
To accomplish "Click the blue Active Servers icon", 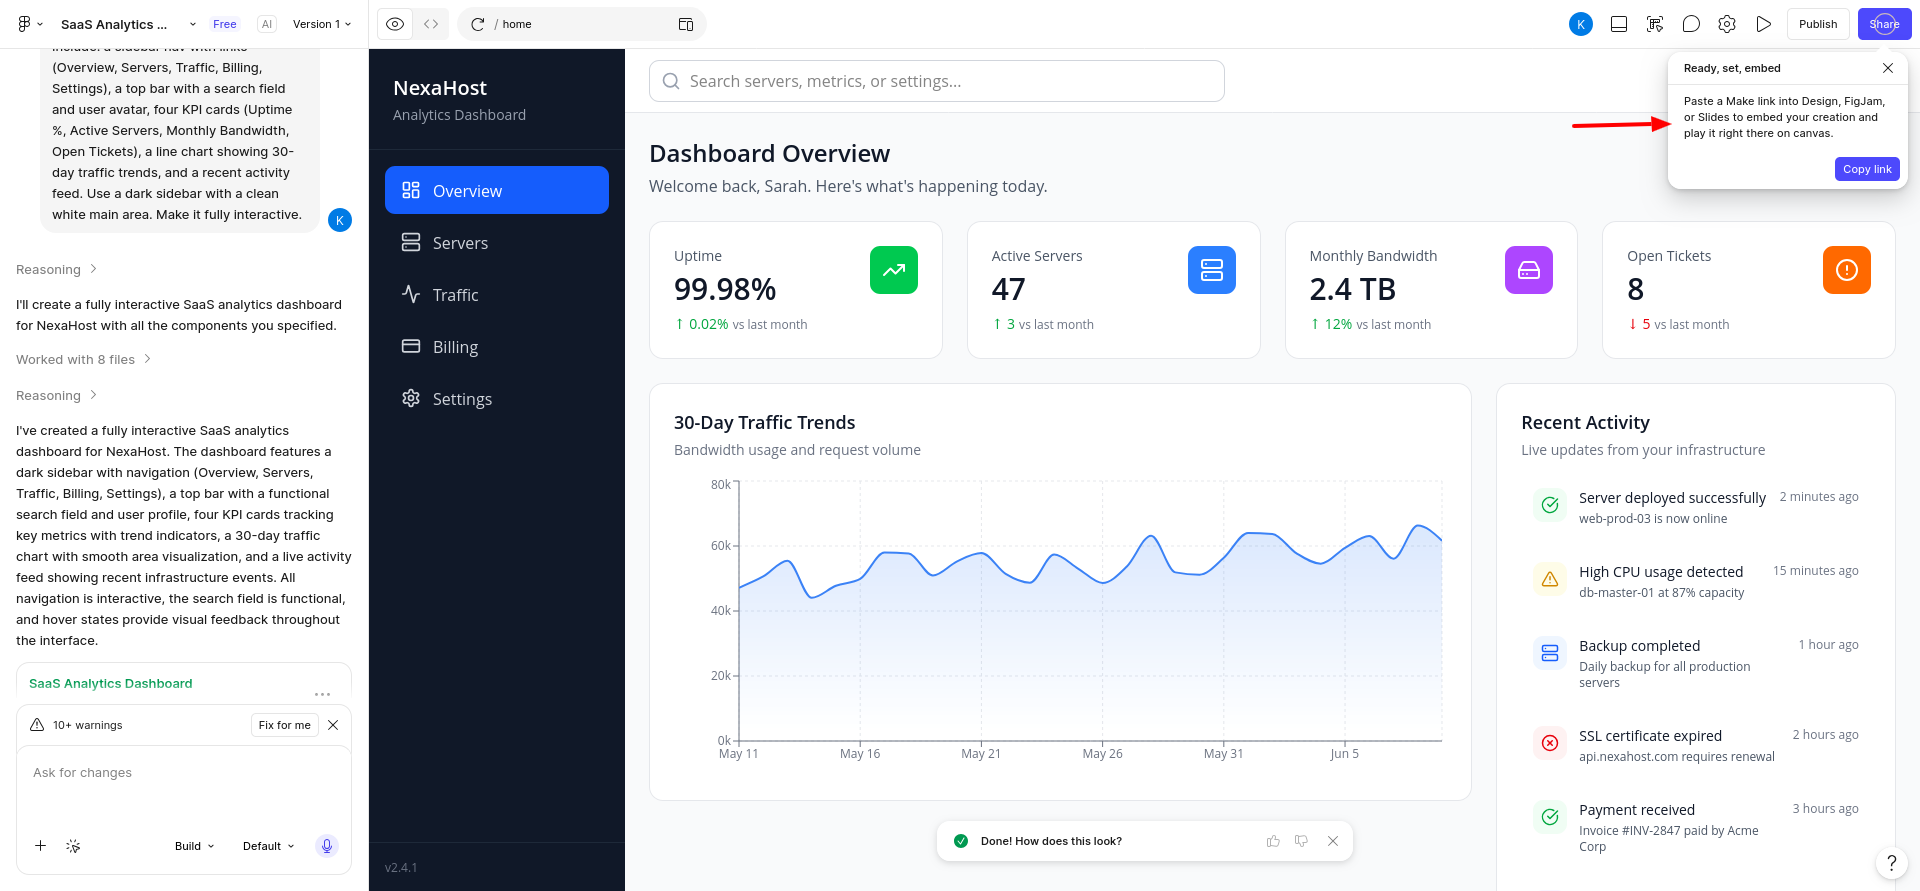I will 1212,270.
